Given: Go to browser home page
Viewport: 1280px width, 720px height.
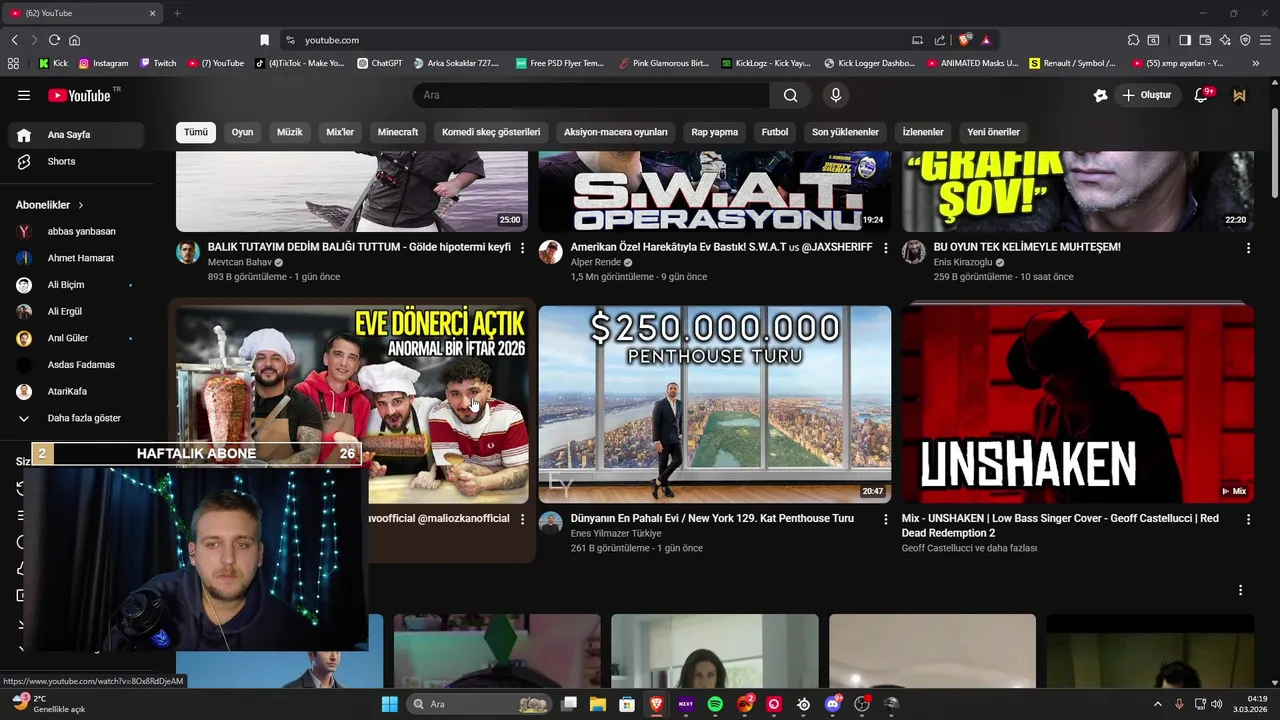Looking at the screenshot, I should coord(74,40).
